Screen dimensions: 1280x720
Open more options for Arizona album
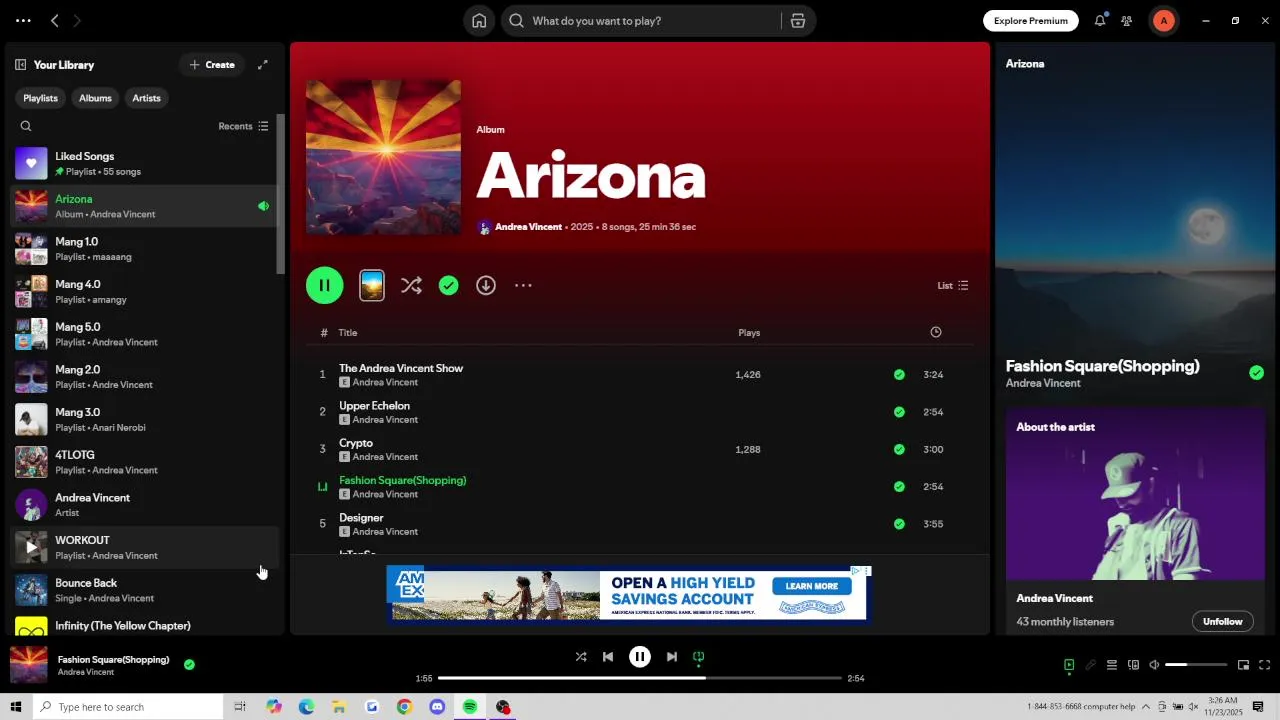point(523,286)
